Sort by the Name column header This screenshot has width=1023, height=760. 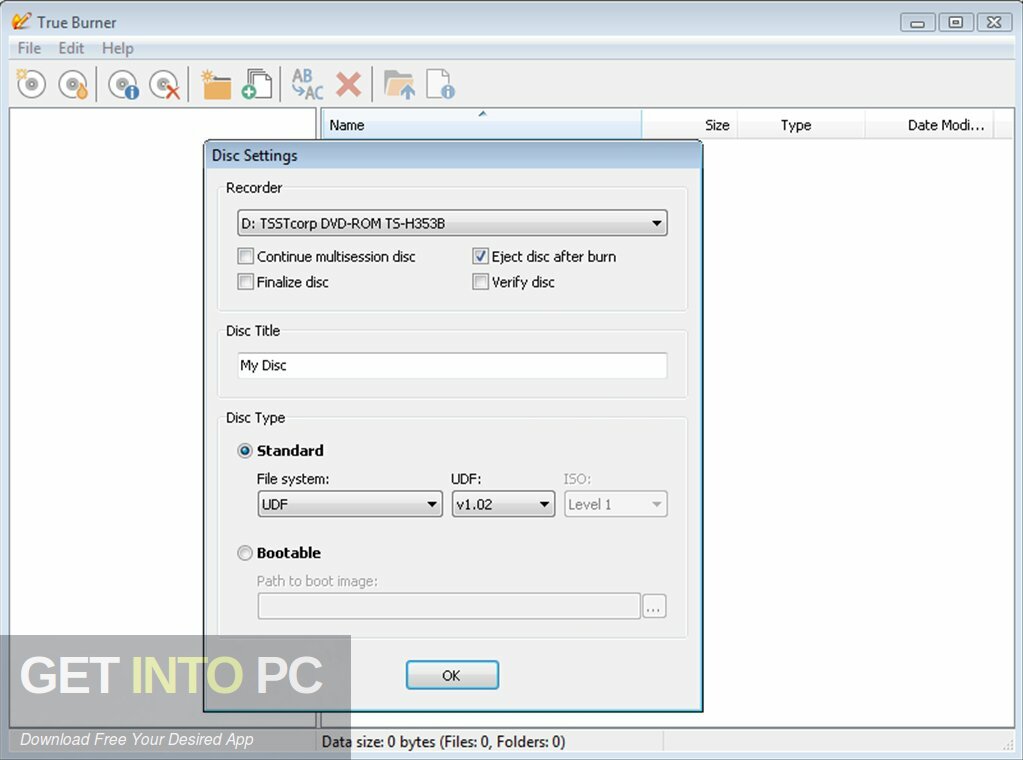481,125
